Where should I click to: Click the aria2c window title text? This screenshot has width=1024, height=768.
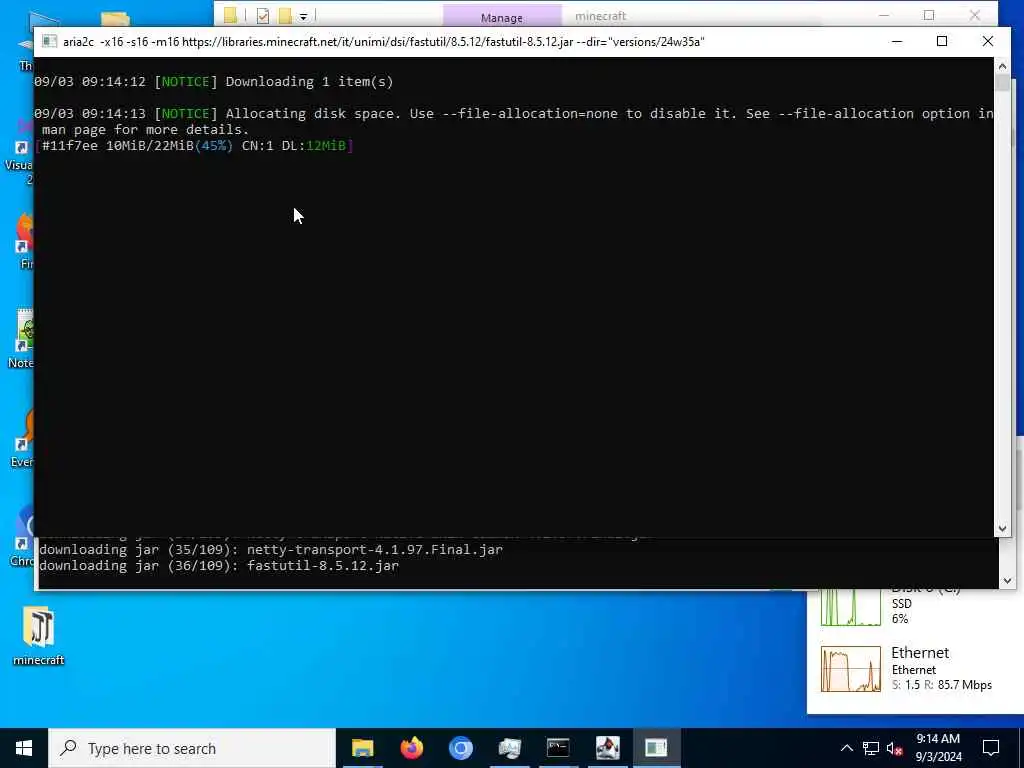(383, 42)
